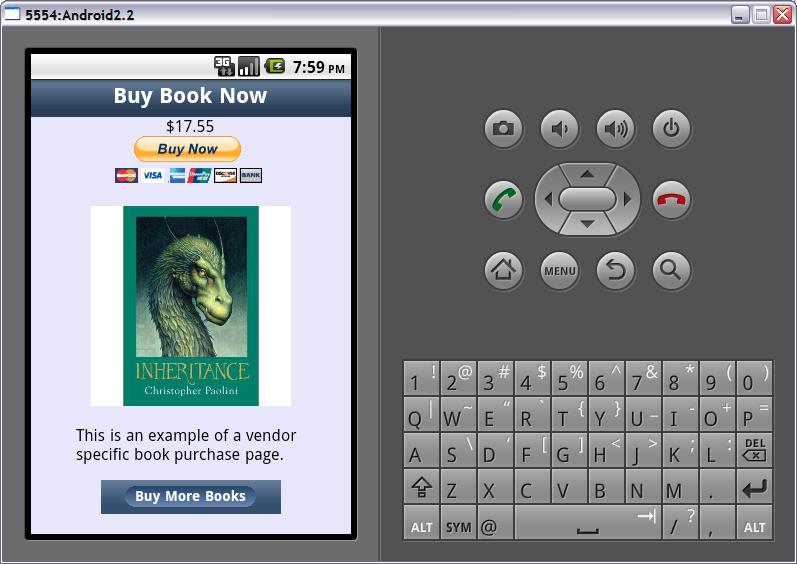Tap the D-pad down arrow
Image resolution: width=797 pixels, height=564 pixels.
click(588, 224)
